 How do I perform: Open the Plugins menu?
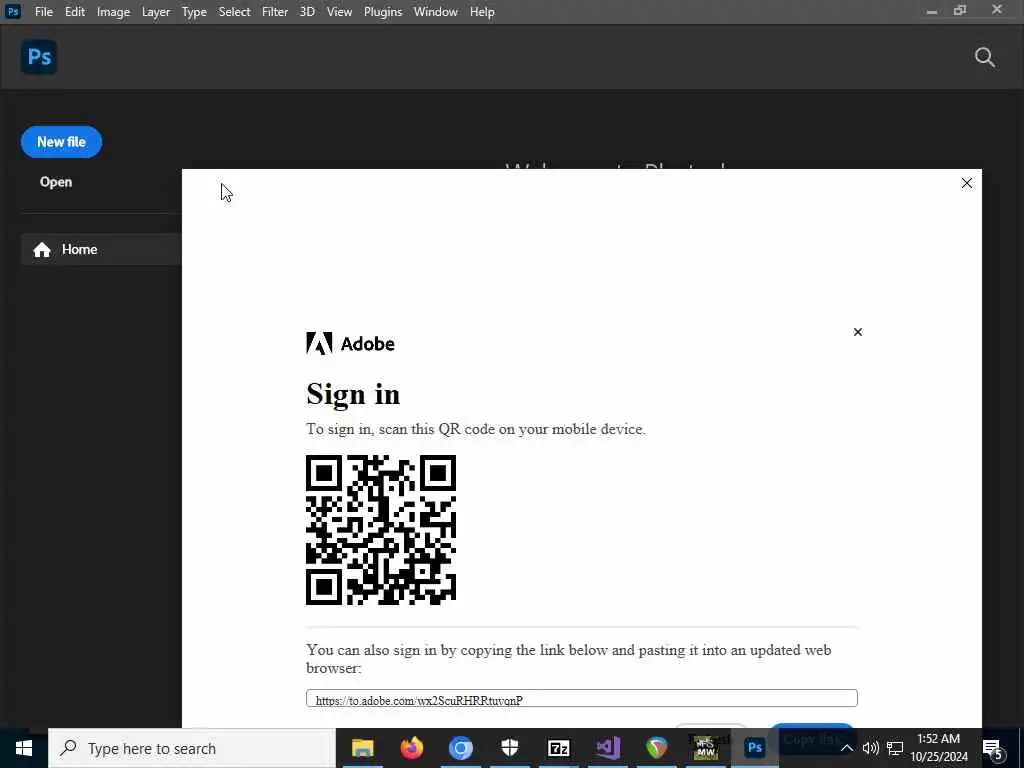click(x=383, y=12)
